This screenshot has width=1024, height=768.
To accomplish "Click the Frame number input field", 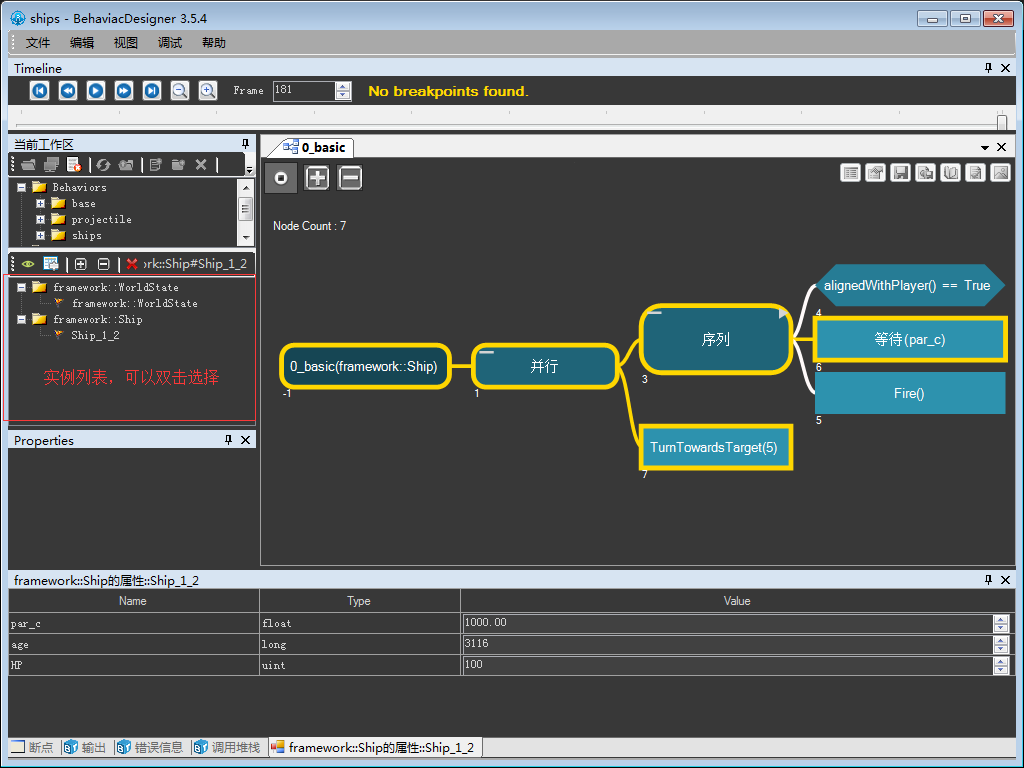I will (304, 91).
